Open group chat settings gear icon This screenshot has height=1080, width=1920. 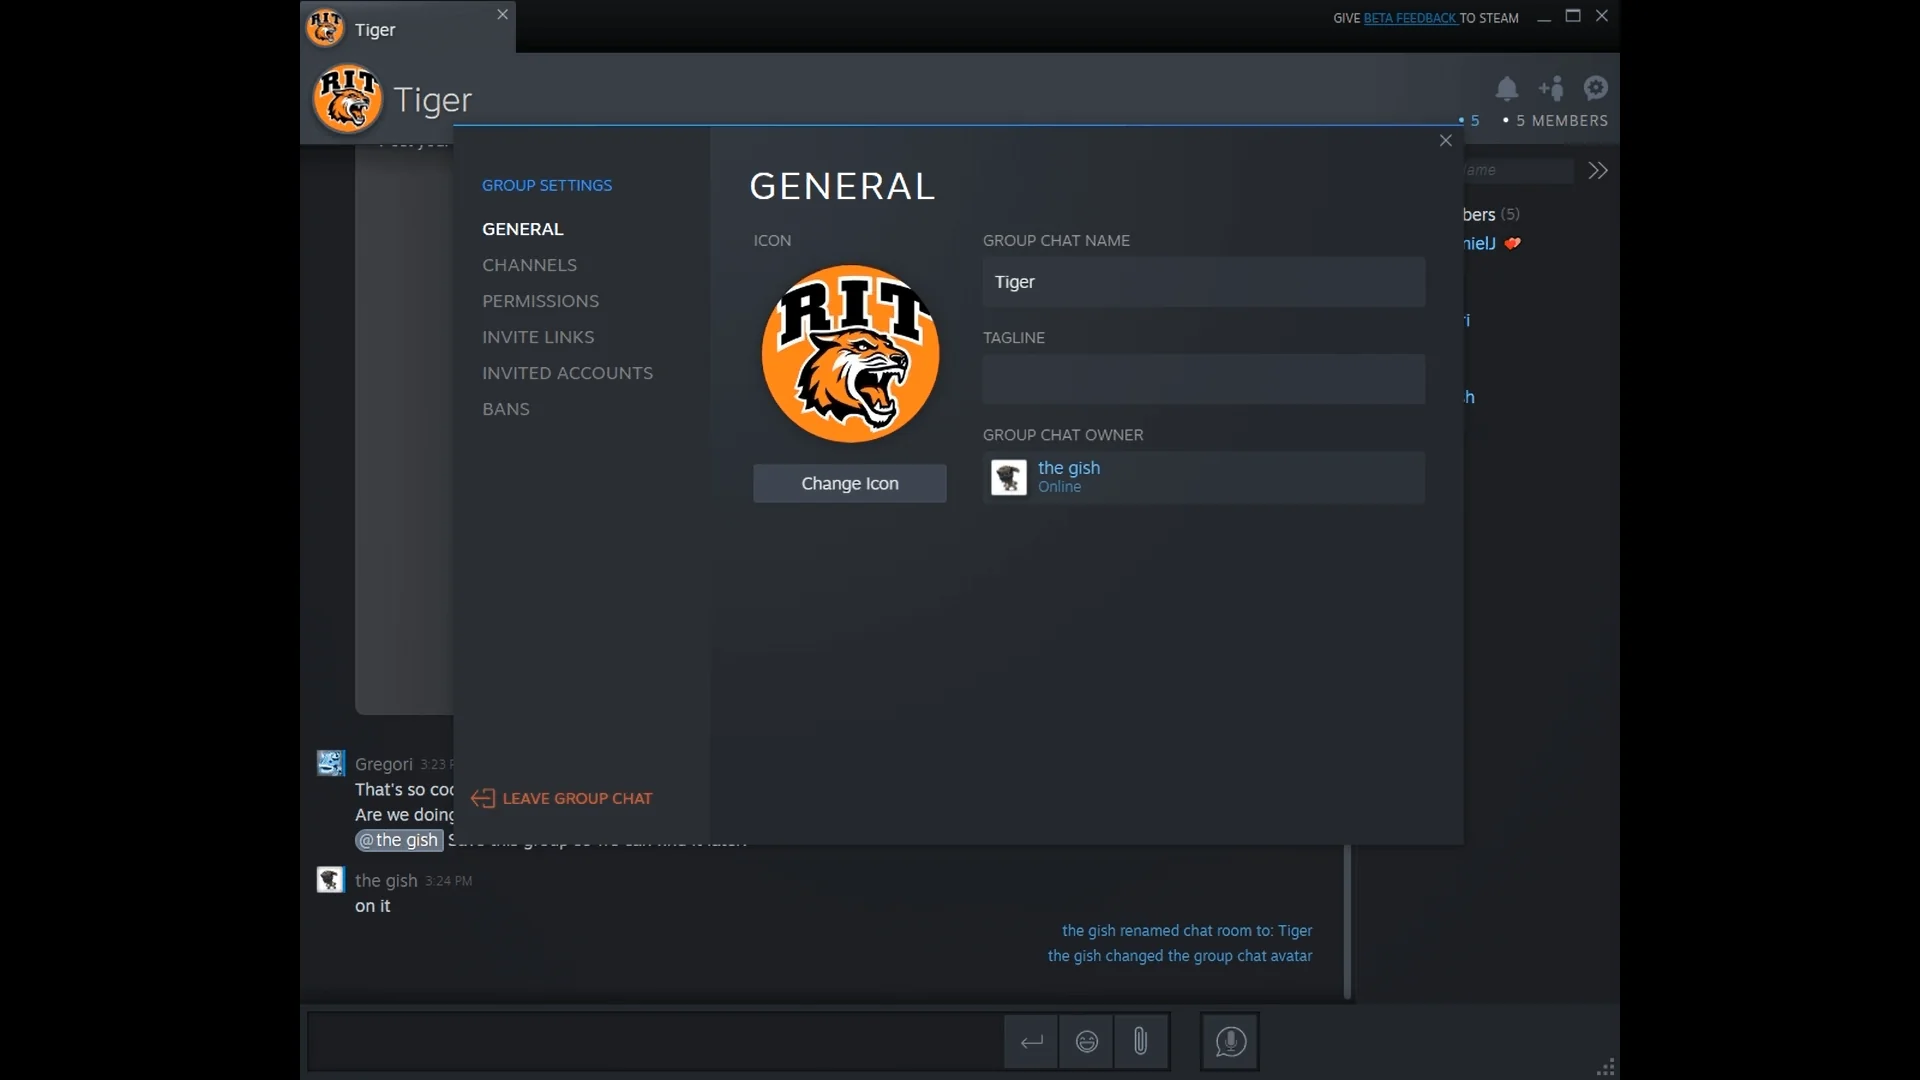(1596, 88)
